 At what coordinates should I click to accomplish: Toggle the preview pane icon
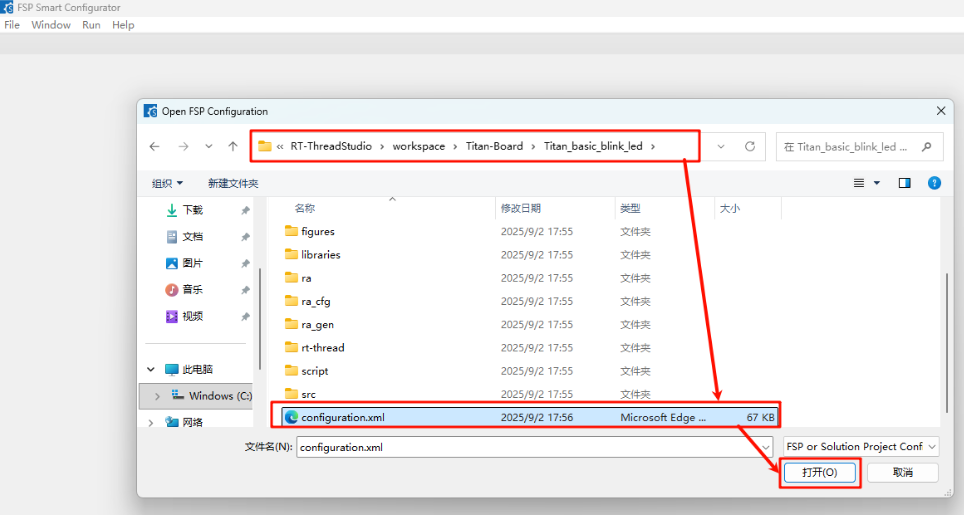[904, 183]
